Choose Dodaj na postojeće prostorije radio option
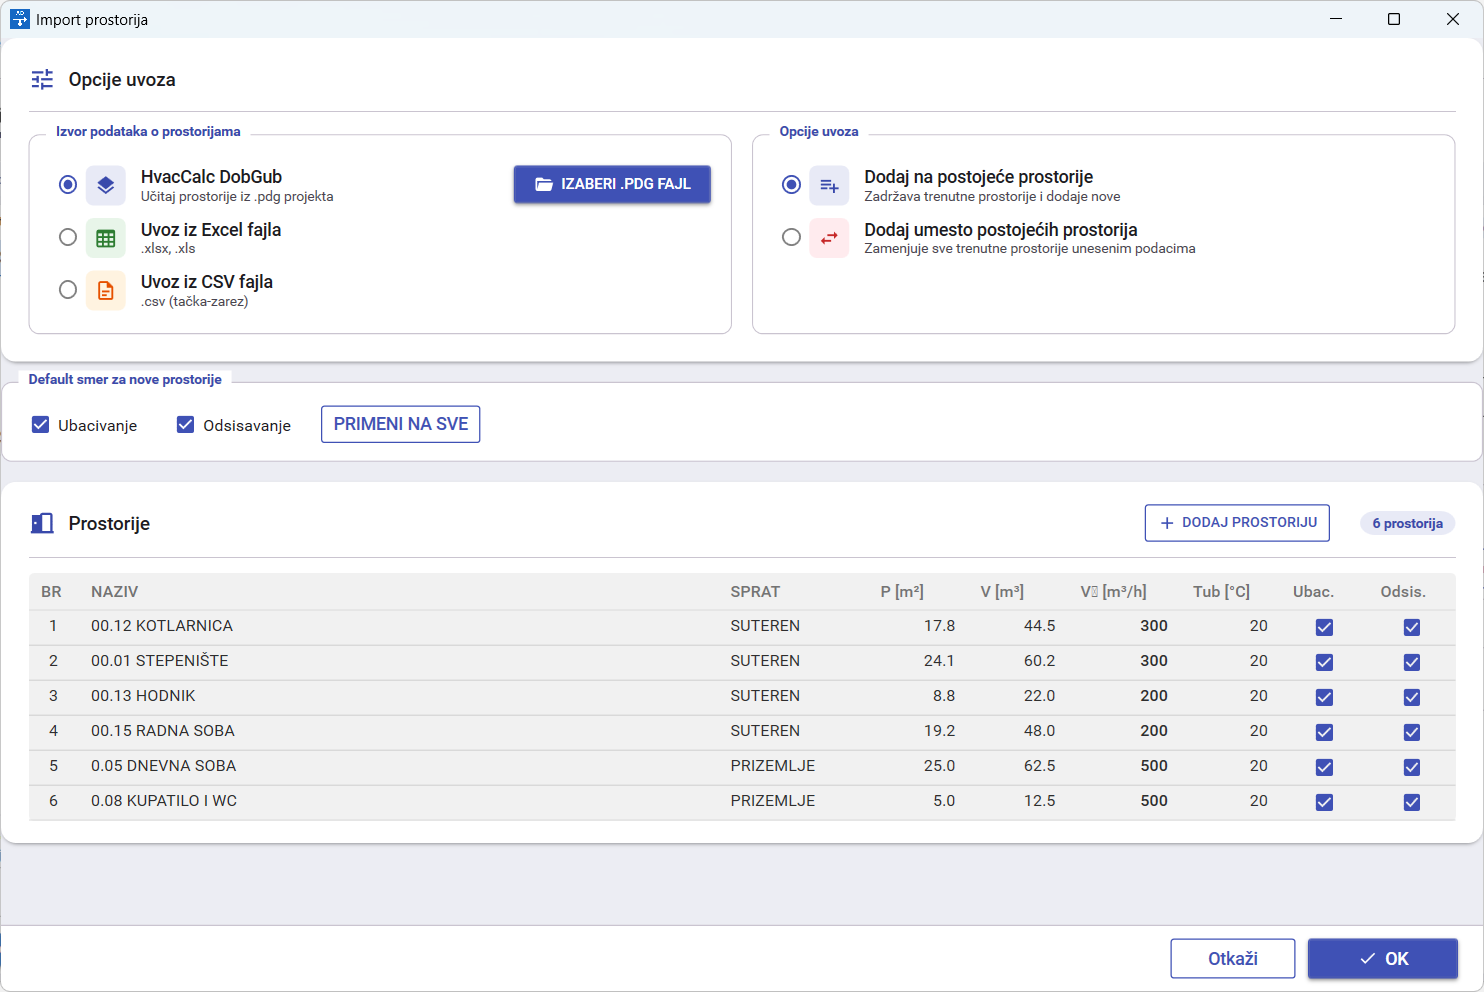 pos(791,185)
